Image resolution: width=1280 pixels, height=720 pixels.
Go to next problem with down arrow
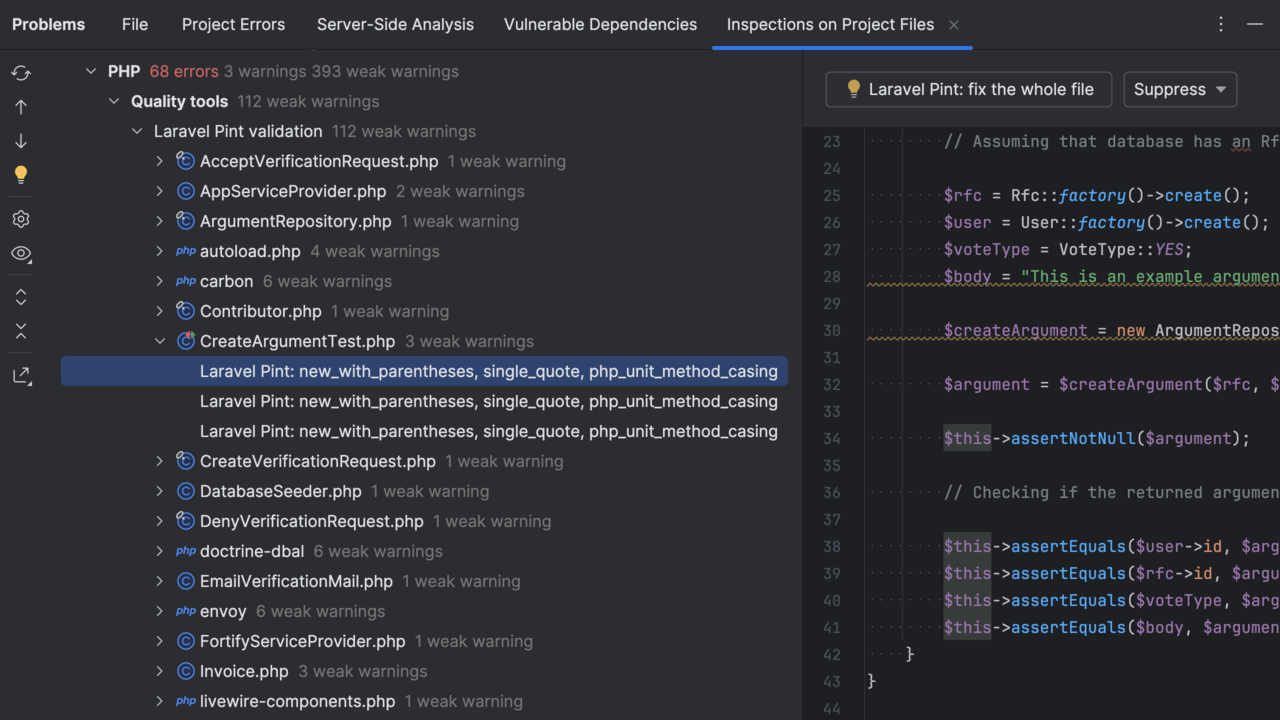click(x=21, y=141)
